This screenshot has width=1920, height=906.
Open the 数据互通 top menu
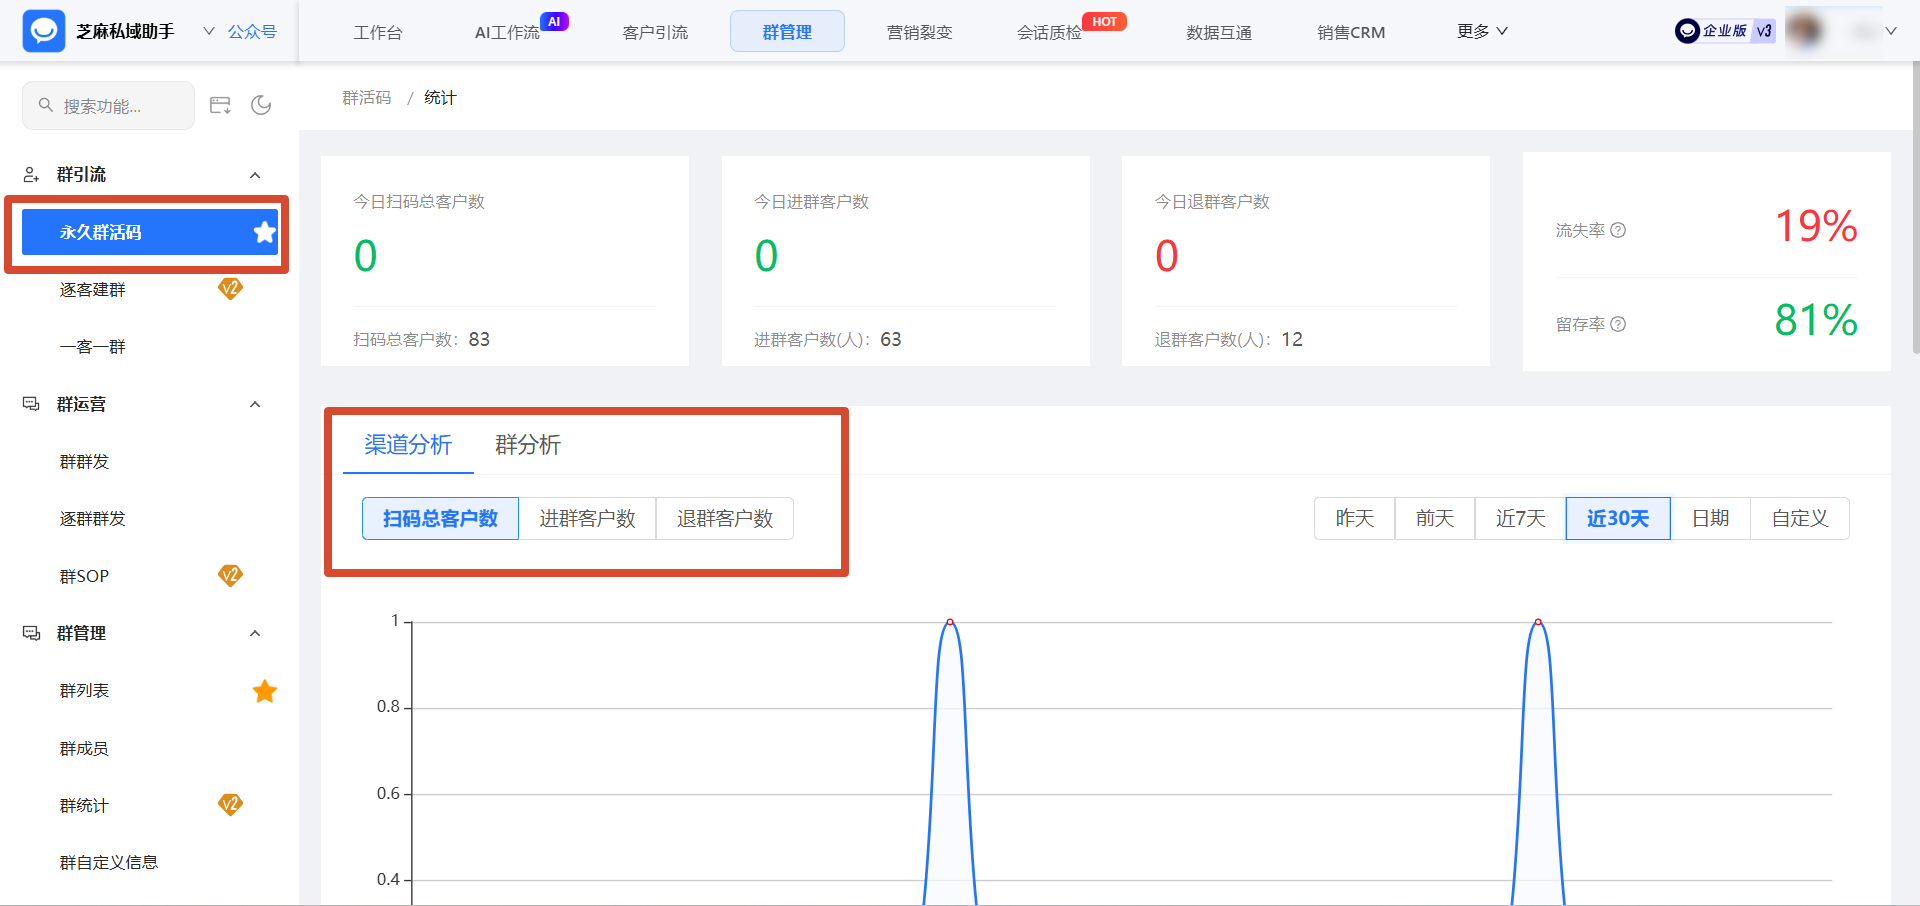(x=1219, y=32)
